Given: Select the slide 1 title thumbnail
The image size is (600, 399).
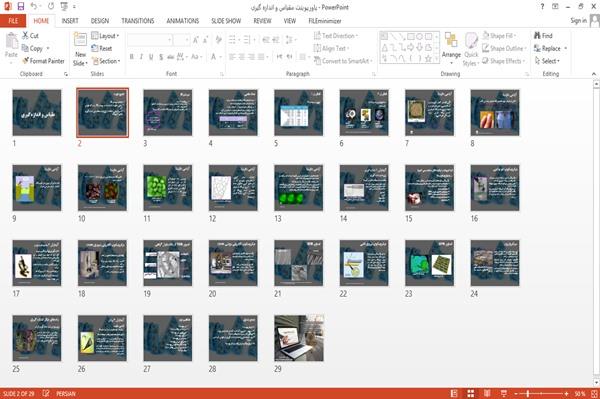Looking at the screenshot, I should coord(37,112).
